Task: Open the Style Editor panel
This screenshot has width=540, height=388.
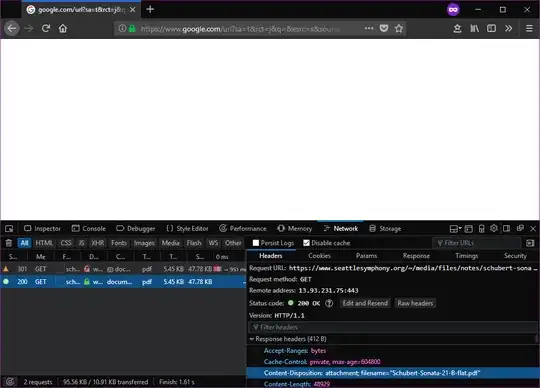Action: [187, 229]
